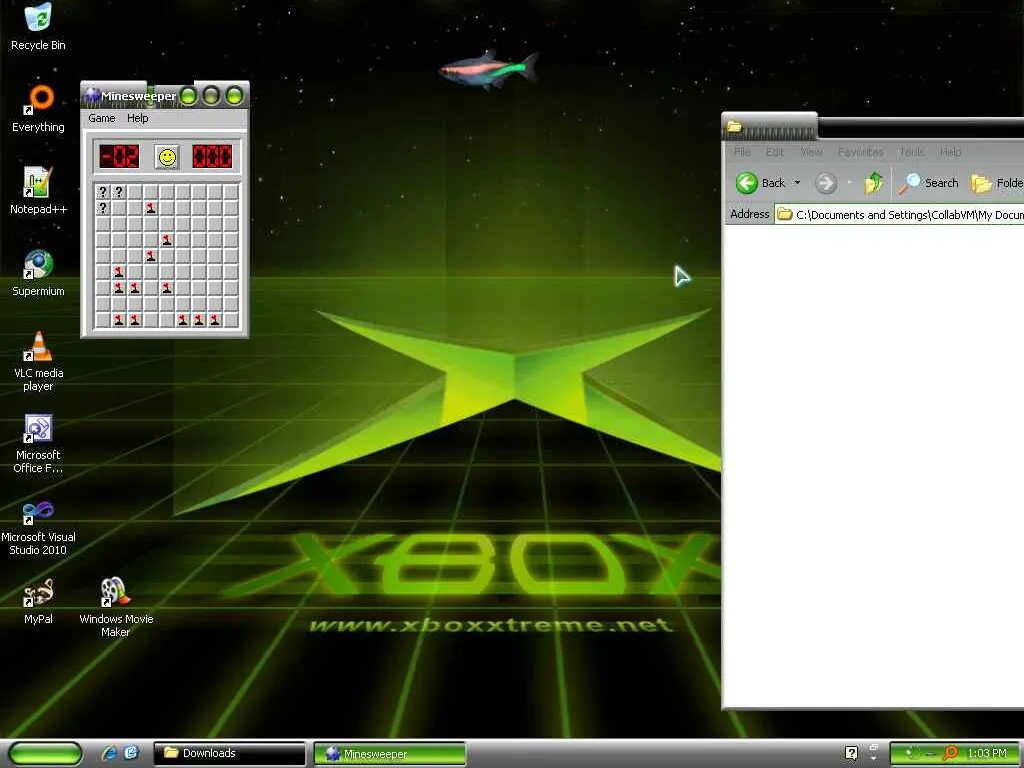
Task: Click the question mark icon in the taskbar
Action: click(851, 753)
